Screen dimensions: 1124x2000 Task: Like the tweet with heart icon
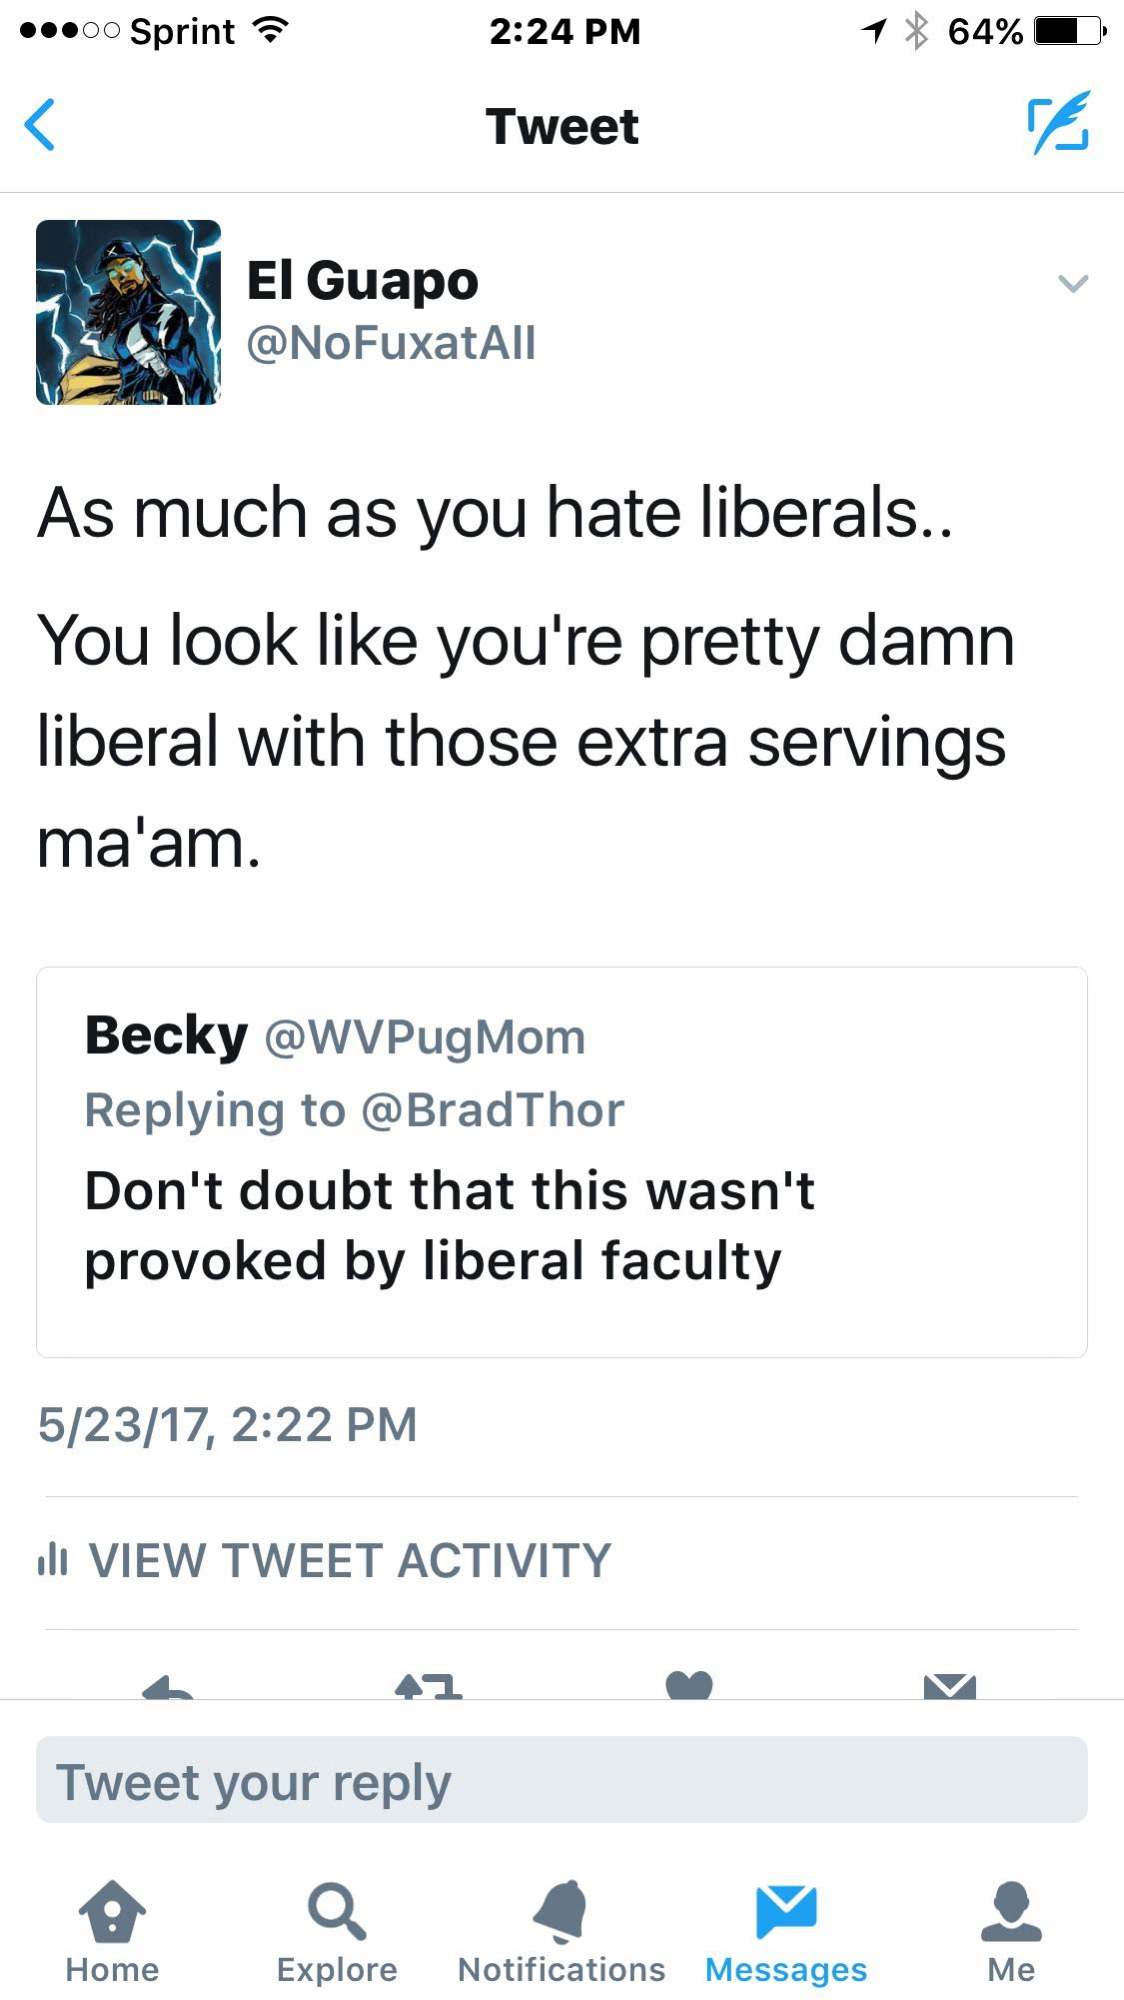pos(689,1686)
